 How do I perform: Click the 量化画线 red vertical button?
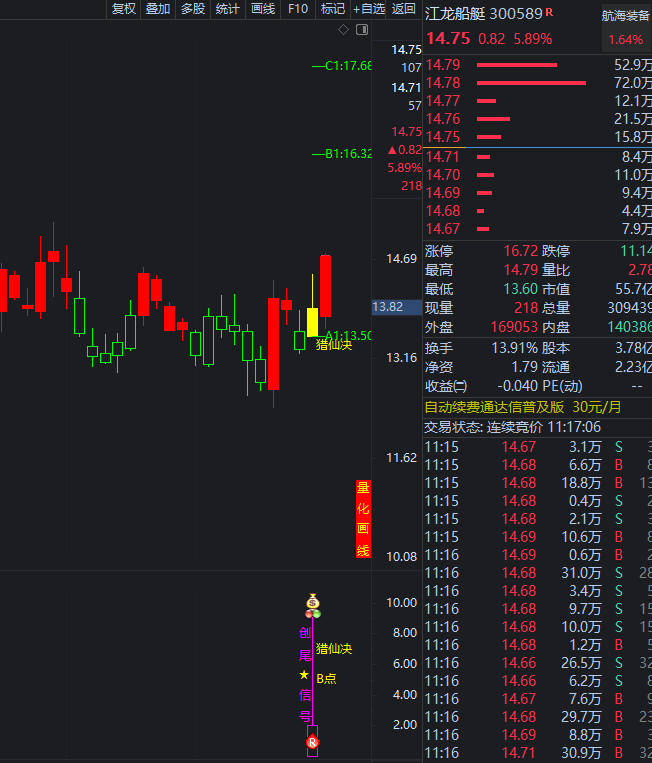coord(363,519)
